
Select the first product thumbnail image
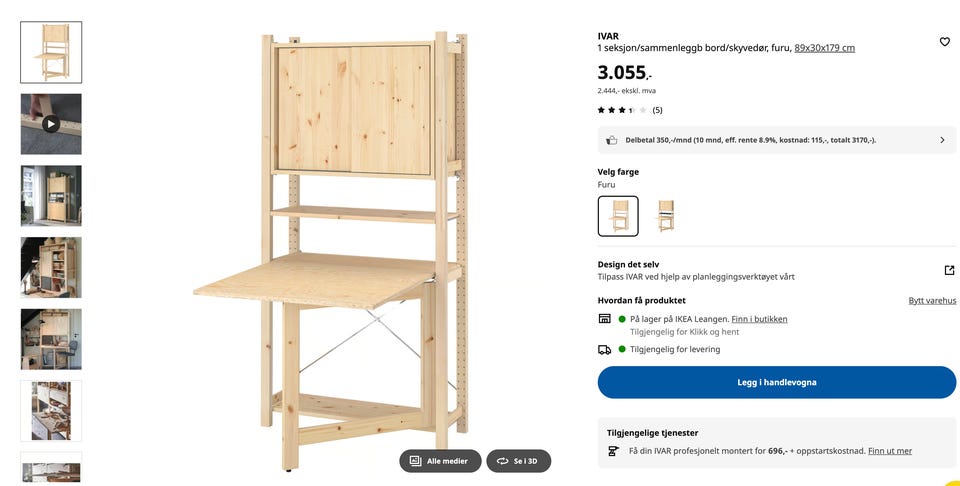(51, 52)
